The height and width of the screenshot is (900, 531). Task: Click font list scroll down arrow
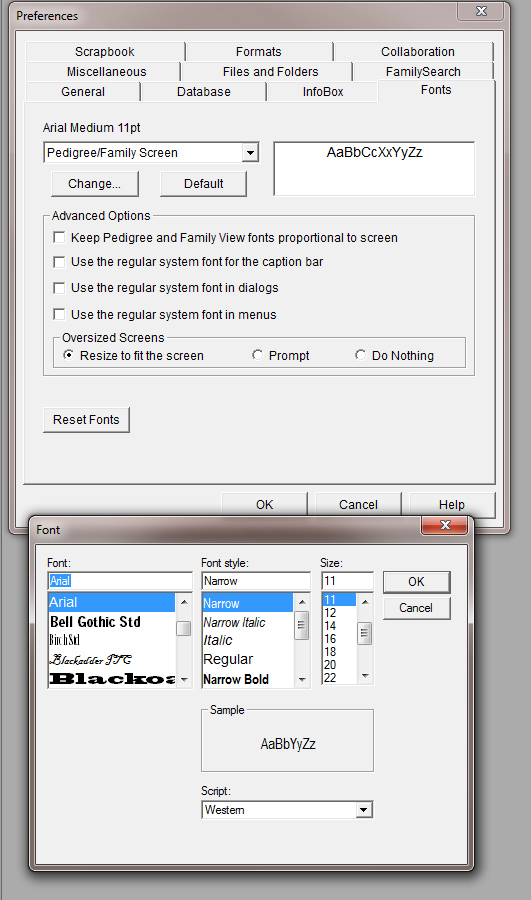coord(184,679)
